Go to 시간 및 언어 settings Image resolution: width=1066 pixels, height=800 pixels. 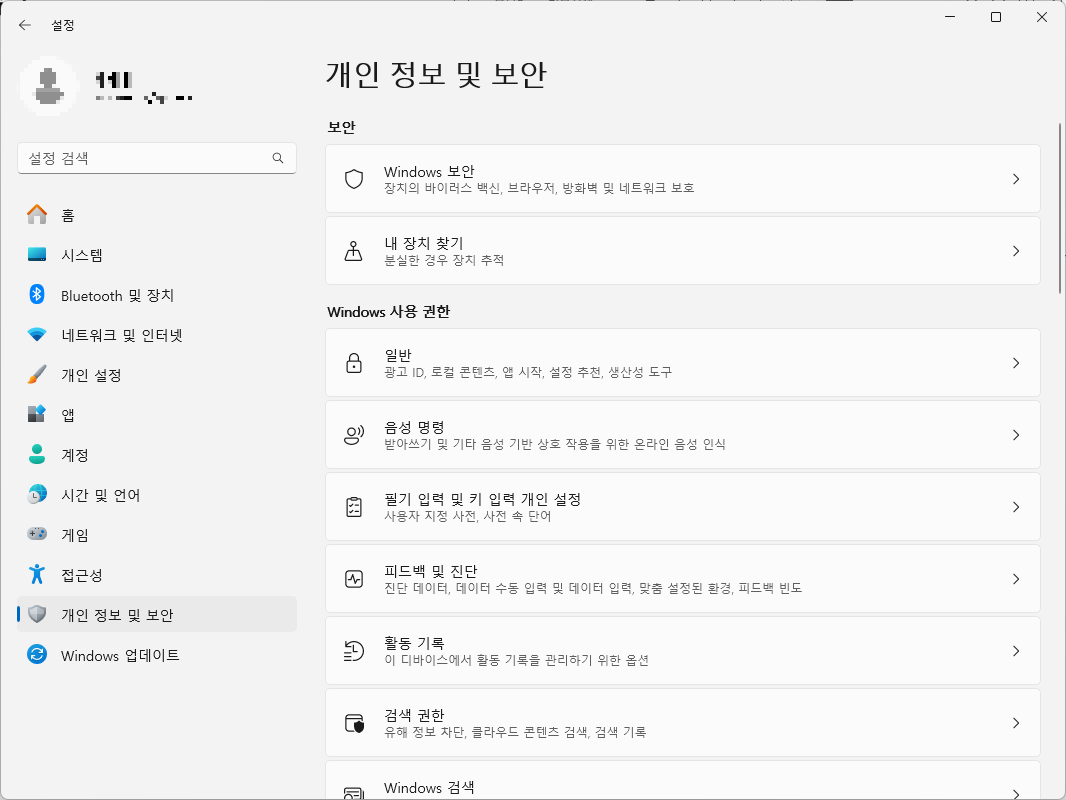(157, 495)
